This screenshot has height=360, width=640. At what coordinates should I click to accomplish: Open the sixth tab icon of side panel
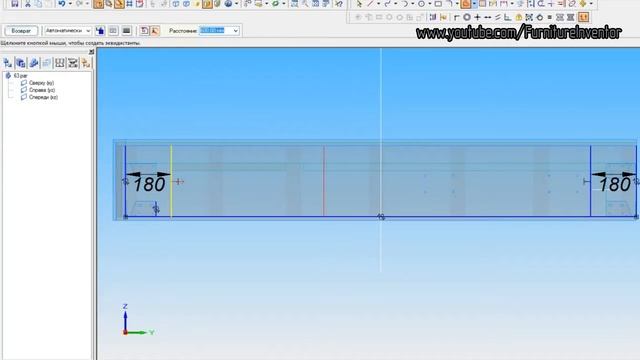pyautogui.click(x=73, y=63)
